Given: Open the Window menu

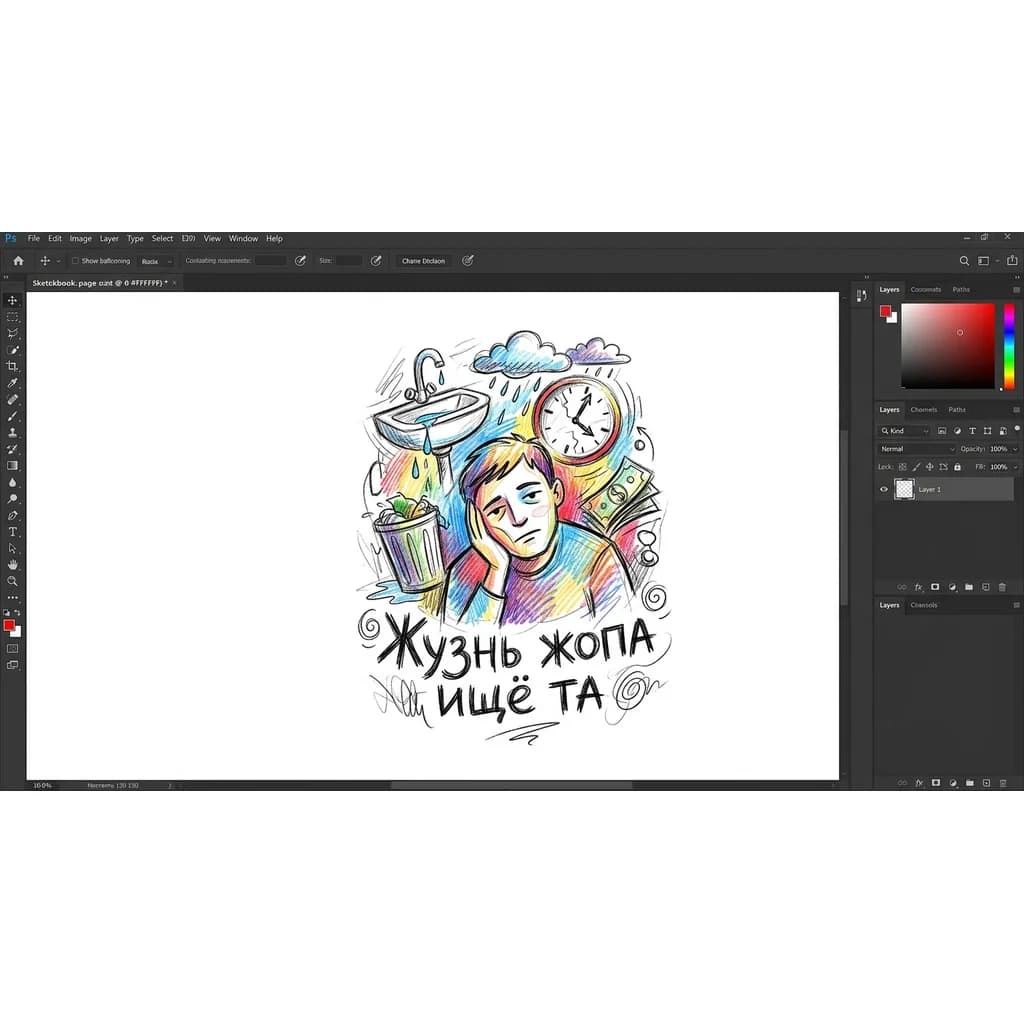Looking at the screenshot, I should pyautogui.click(x=243, y=239).
